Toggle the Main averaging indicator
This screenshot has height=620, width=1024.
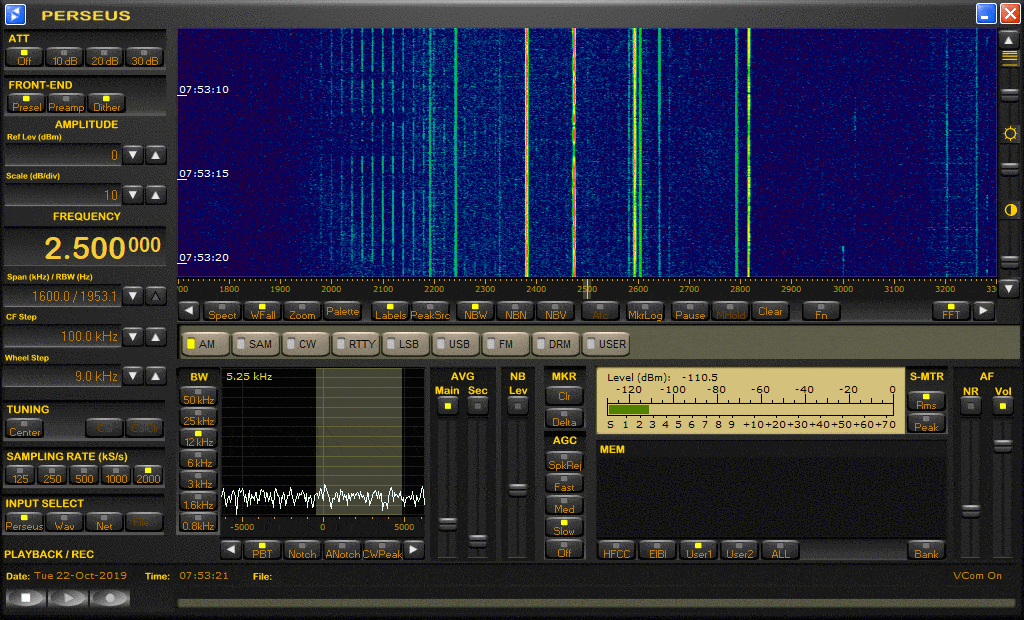(x=447, y=406)
